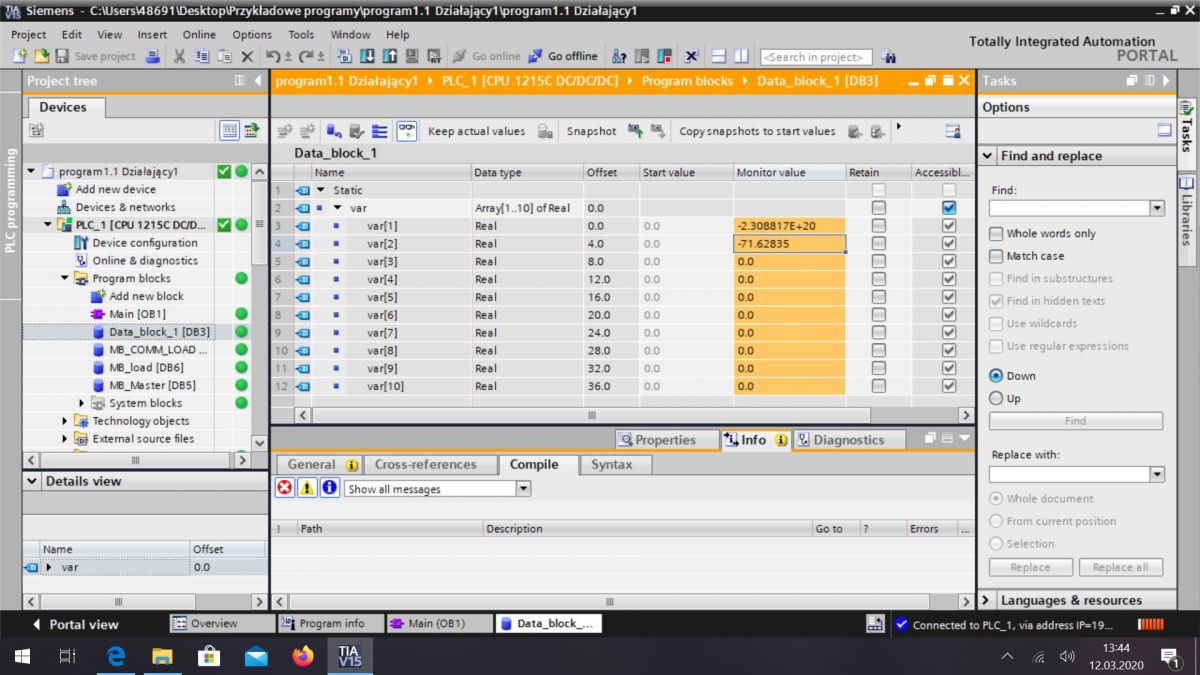Screen dimensions: 1200x675
Task: Toggle Retain checkbox for var[3]
Action: (878, 261)
